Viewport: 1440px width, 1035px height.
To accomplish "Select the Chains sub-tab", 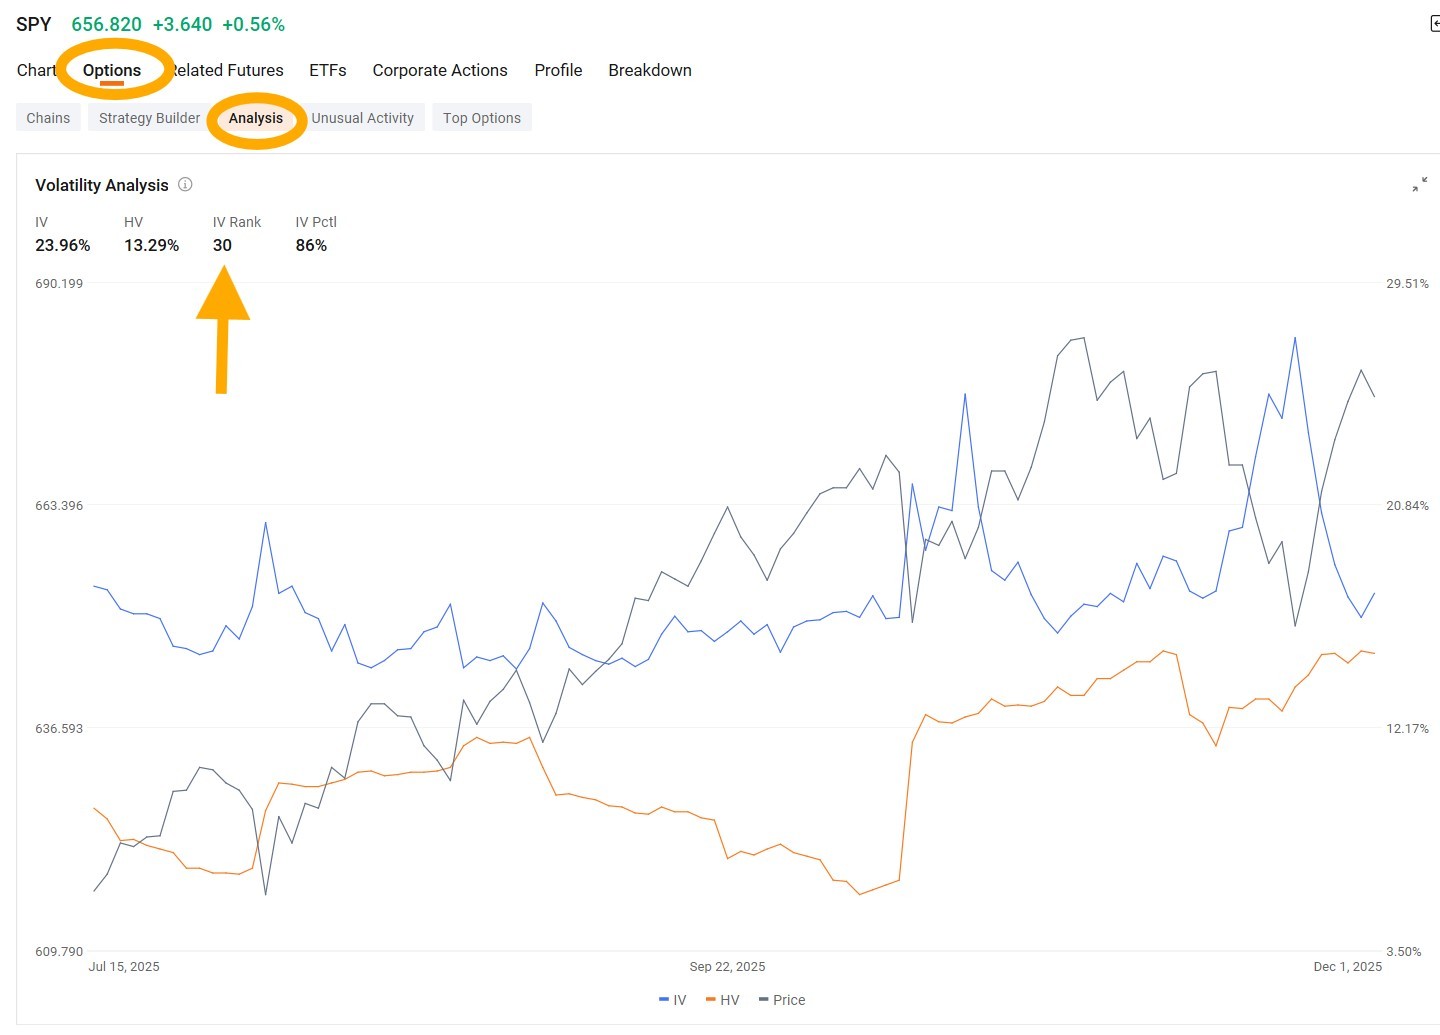I will pos(48,118).
